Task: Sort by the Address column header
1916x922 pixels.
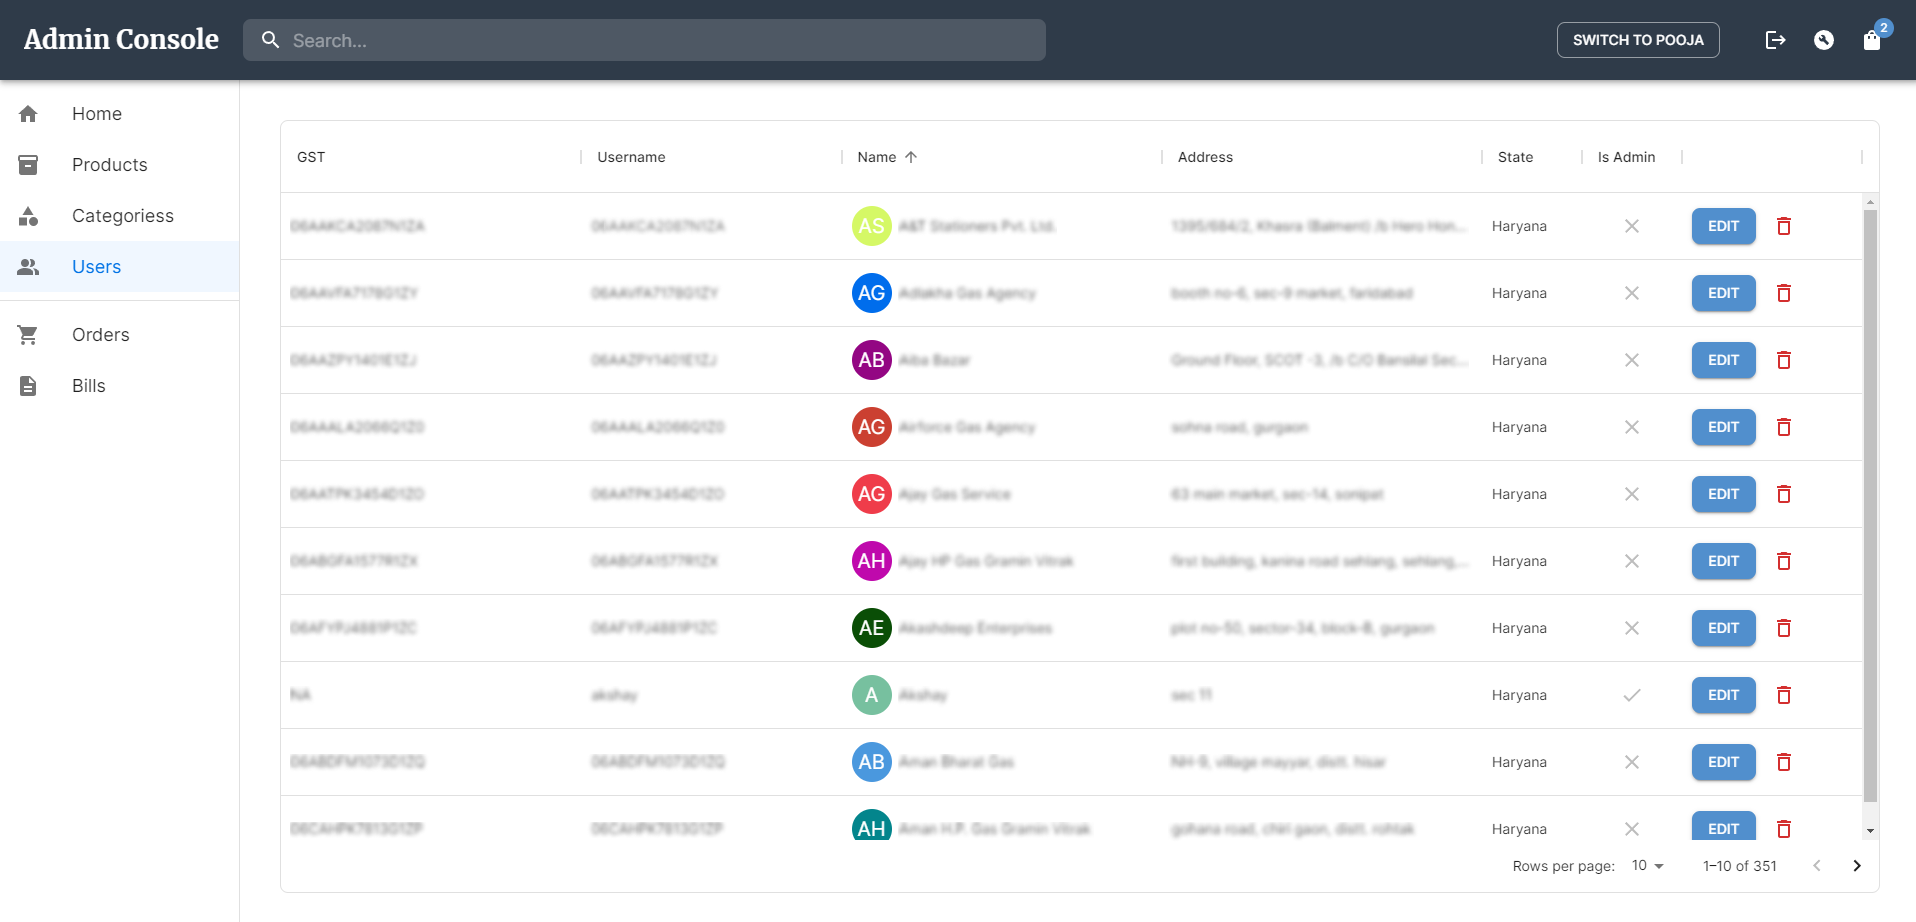Action: click(x=1205, y=157)
